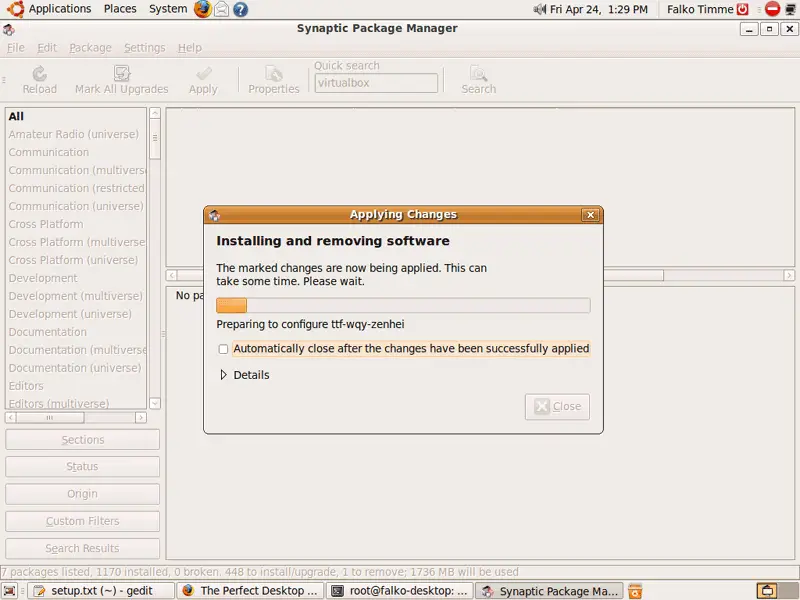This screenshot has width=800, height=600.
Task: Open the Help menu
Action: pos(190,48)
